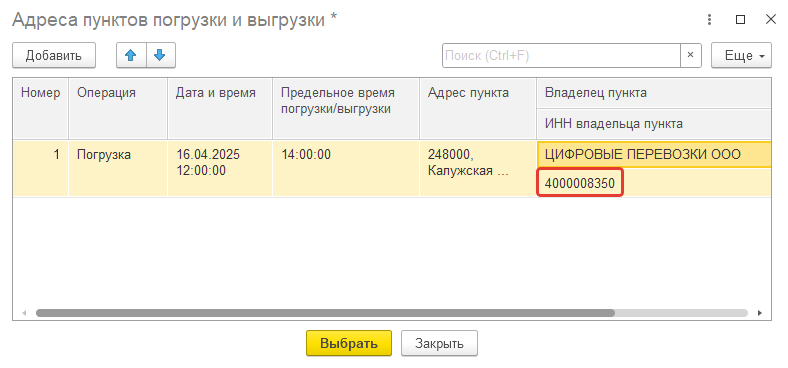Click the Номер column header
Image resolution: width=788 pixels, height=368 pixels.
(41, 108)
